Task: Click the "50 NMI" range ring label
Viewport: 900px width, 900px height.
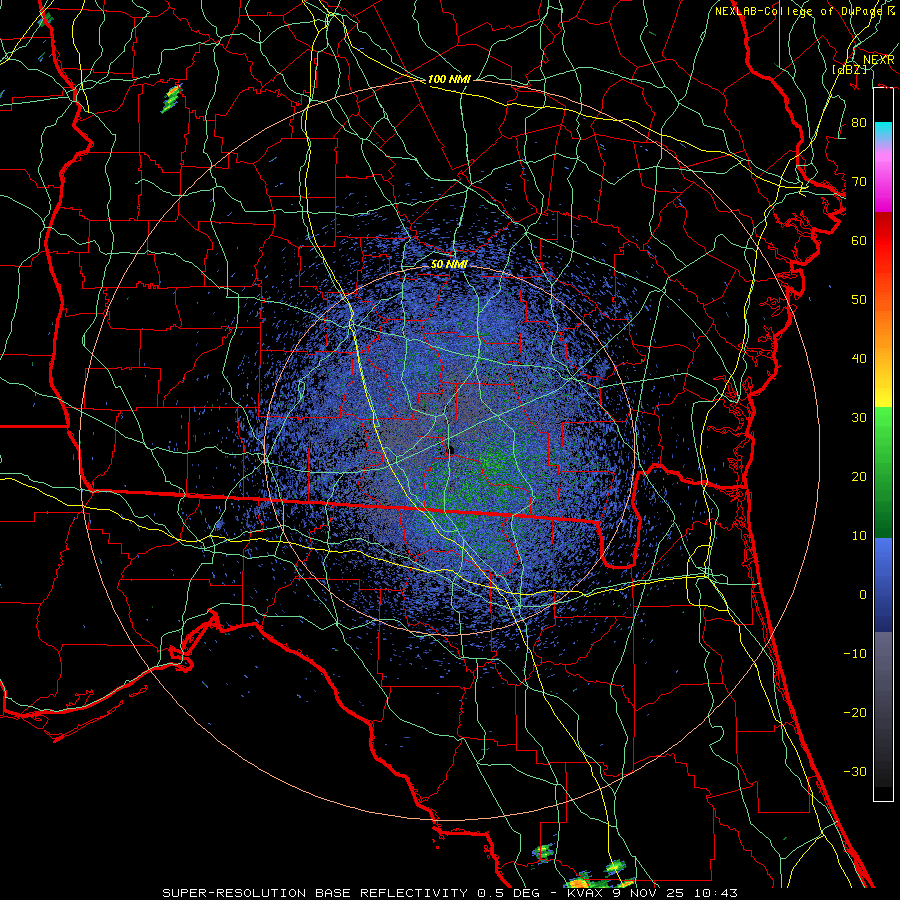Action: click(449, 264)
